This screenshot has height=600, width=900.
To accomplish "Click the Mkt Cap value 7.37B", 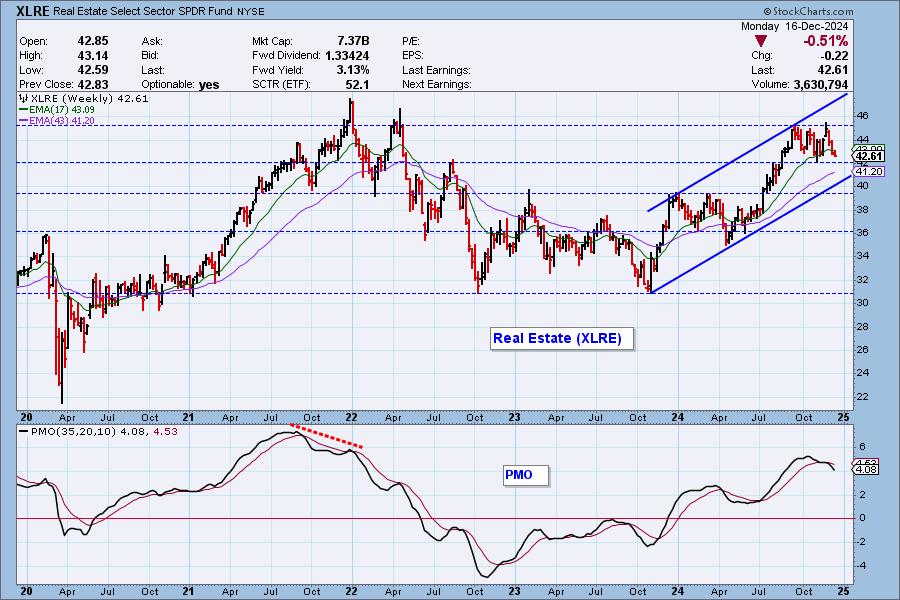I will (353, 41).
